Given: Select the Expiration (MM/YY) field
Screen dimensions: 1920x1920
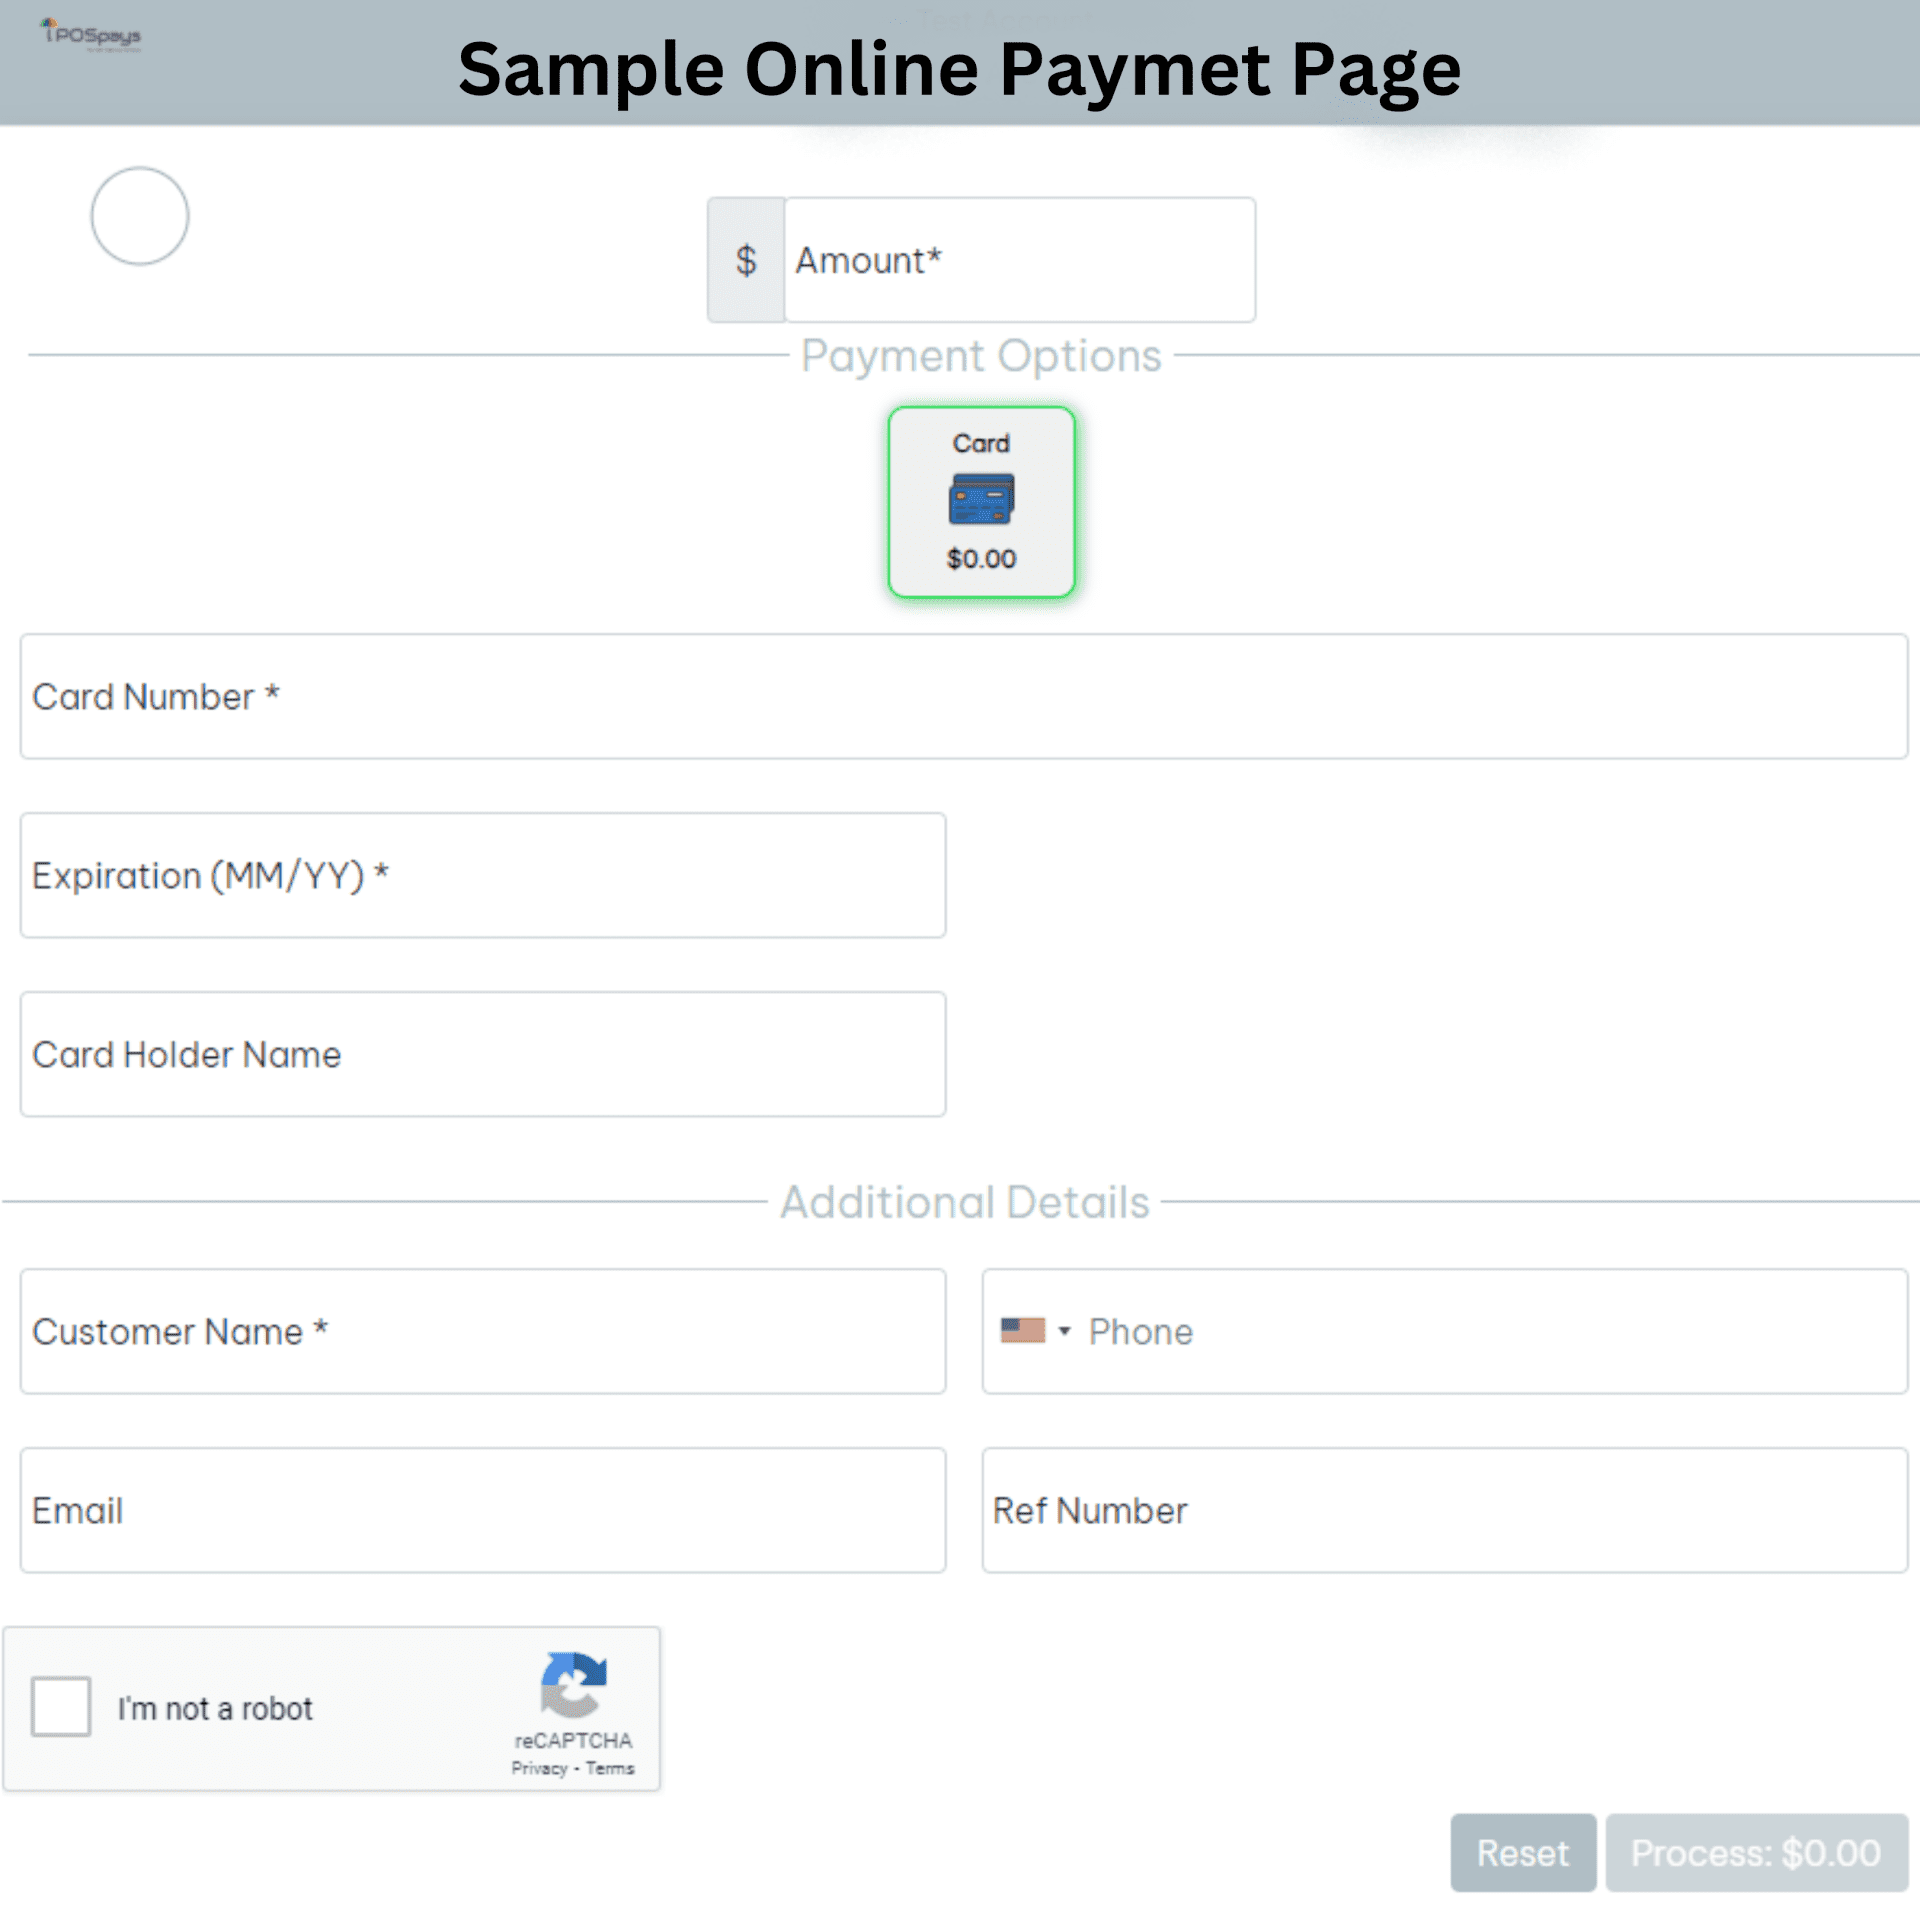Looking at the screenshot, I should (483, 875).
